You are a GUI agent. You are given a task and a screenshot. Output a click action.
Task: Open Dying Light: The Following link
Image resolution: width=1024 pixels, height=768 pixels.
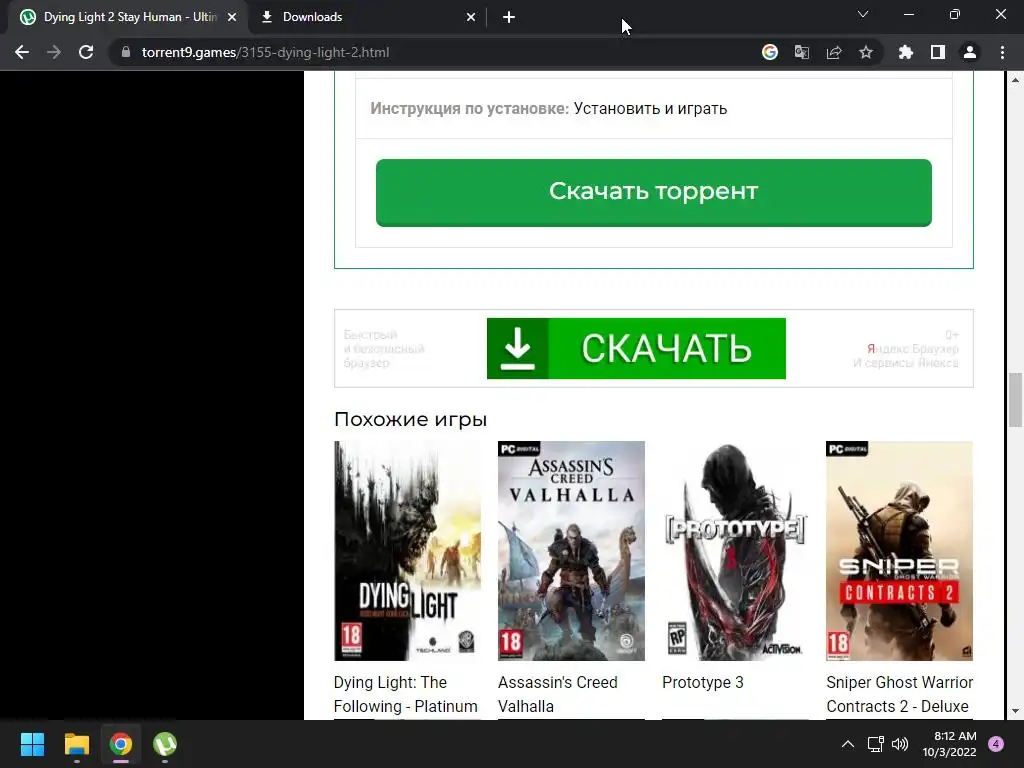pos(406,694)
